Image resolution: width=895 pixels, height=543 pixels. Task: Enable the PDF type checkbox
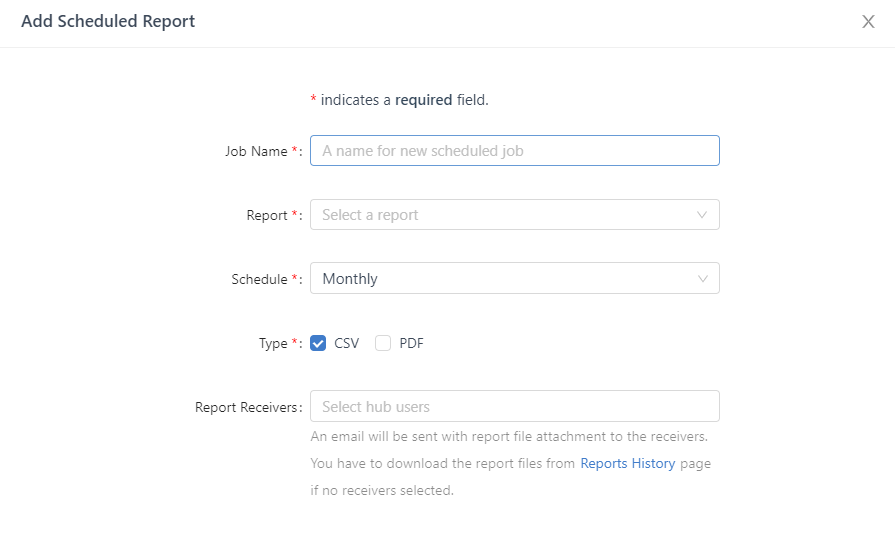coord(383,343)
